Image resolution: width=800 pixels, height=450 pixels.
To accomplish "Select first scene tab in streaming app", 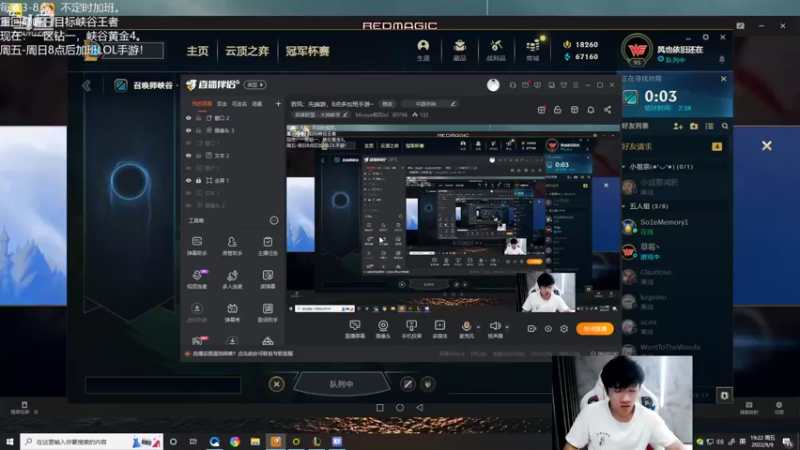I will 202,104.
